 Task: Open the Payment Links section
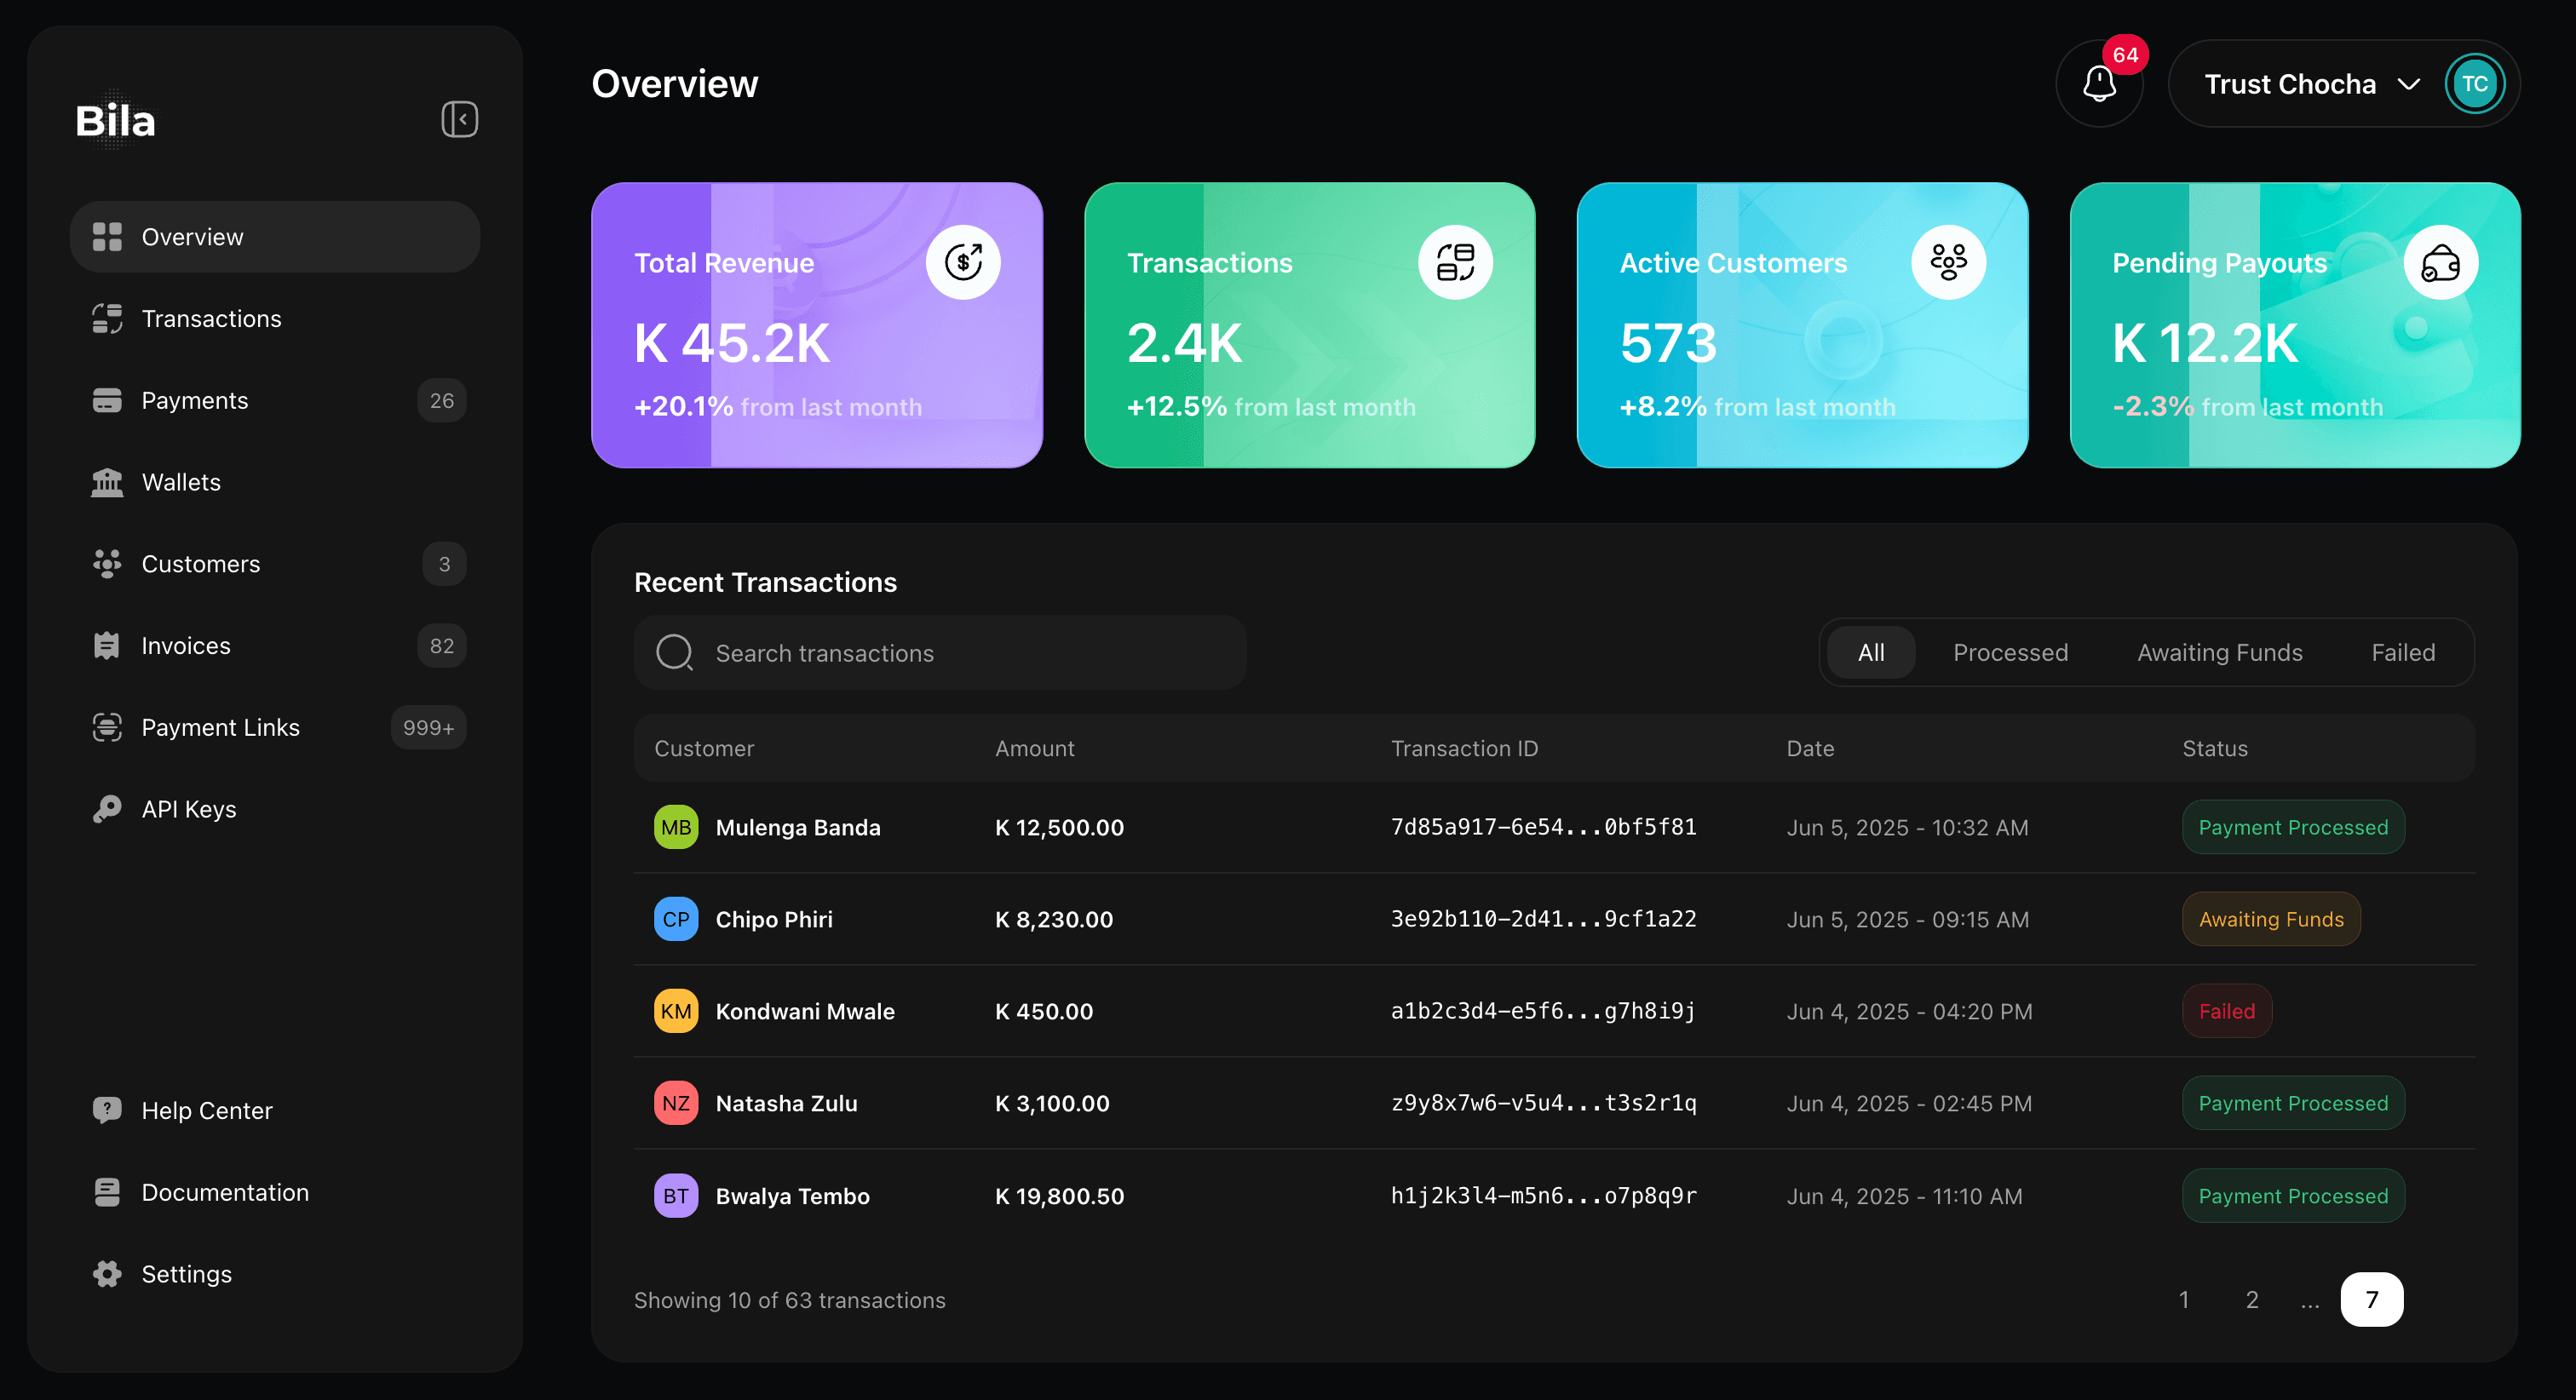(x=221, y=727)
